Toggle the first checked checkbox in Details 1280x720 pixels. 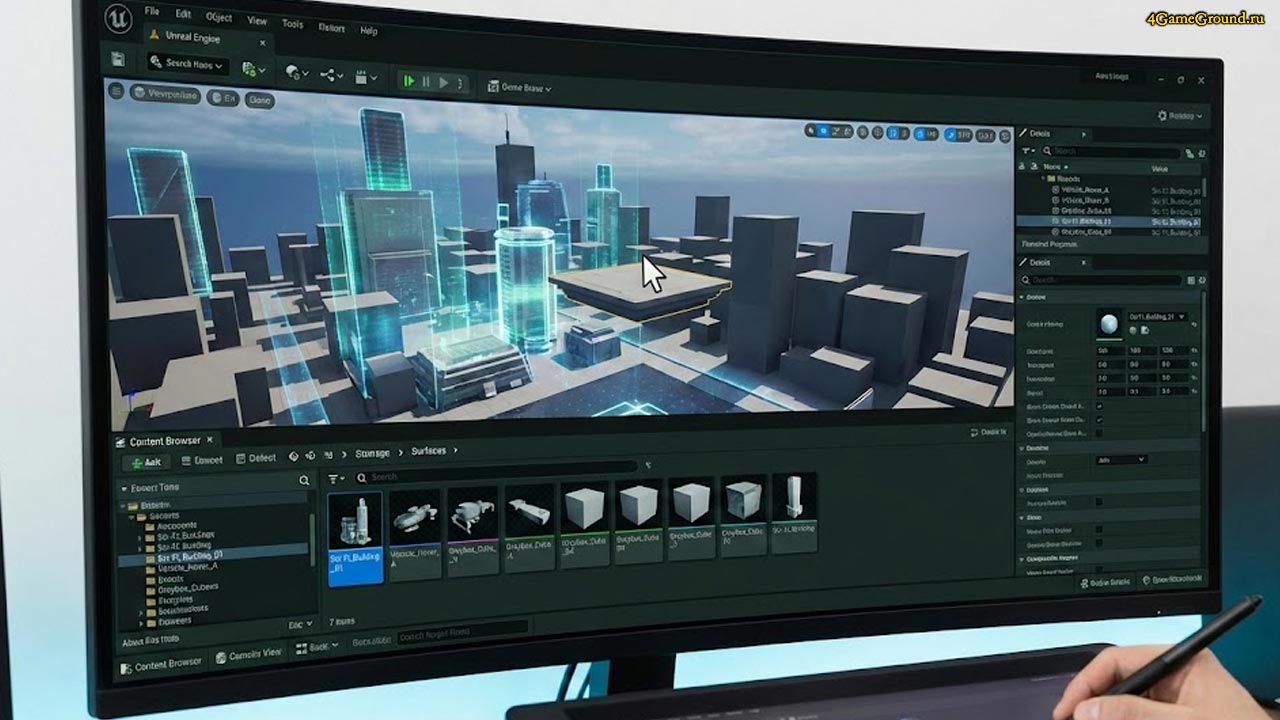pos(1100,407)
